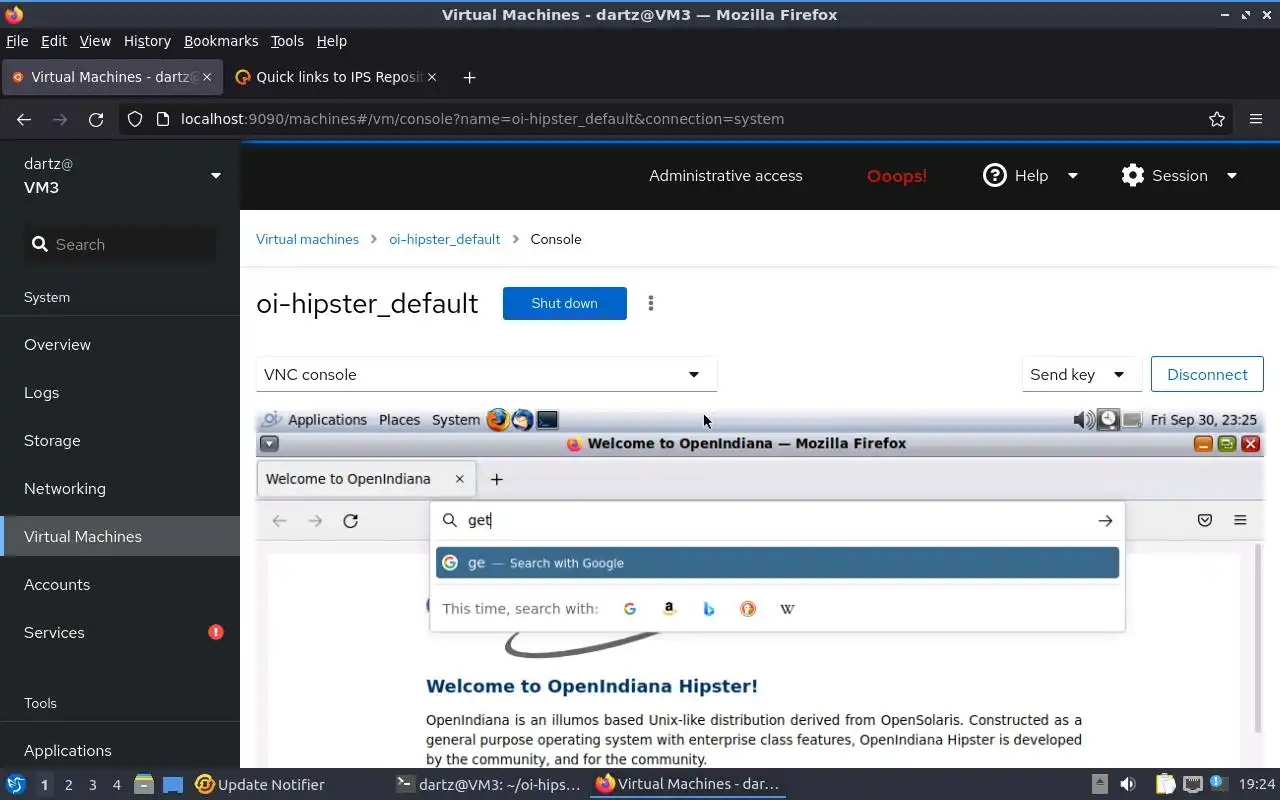
Task: Expand the Session menu
Action: pos(1180,176)
